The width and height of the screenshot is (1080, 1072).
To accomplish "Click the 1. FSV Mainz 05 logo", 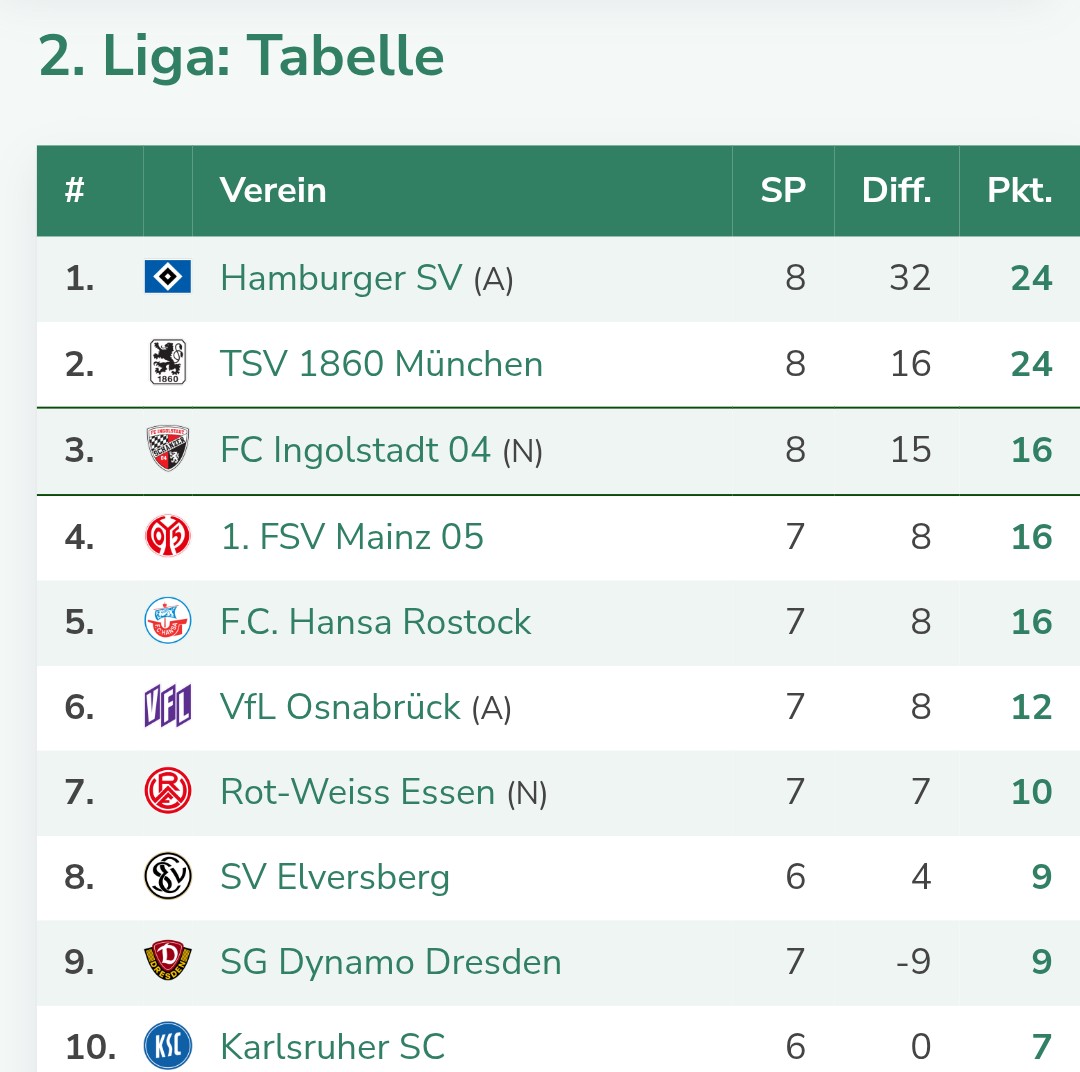I will 168,536.
